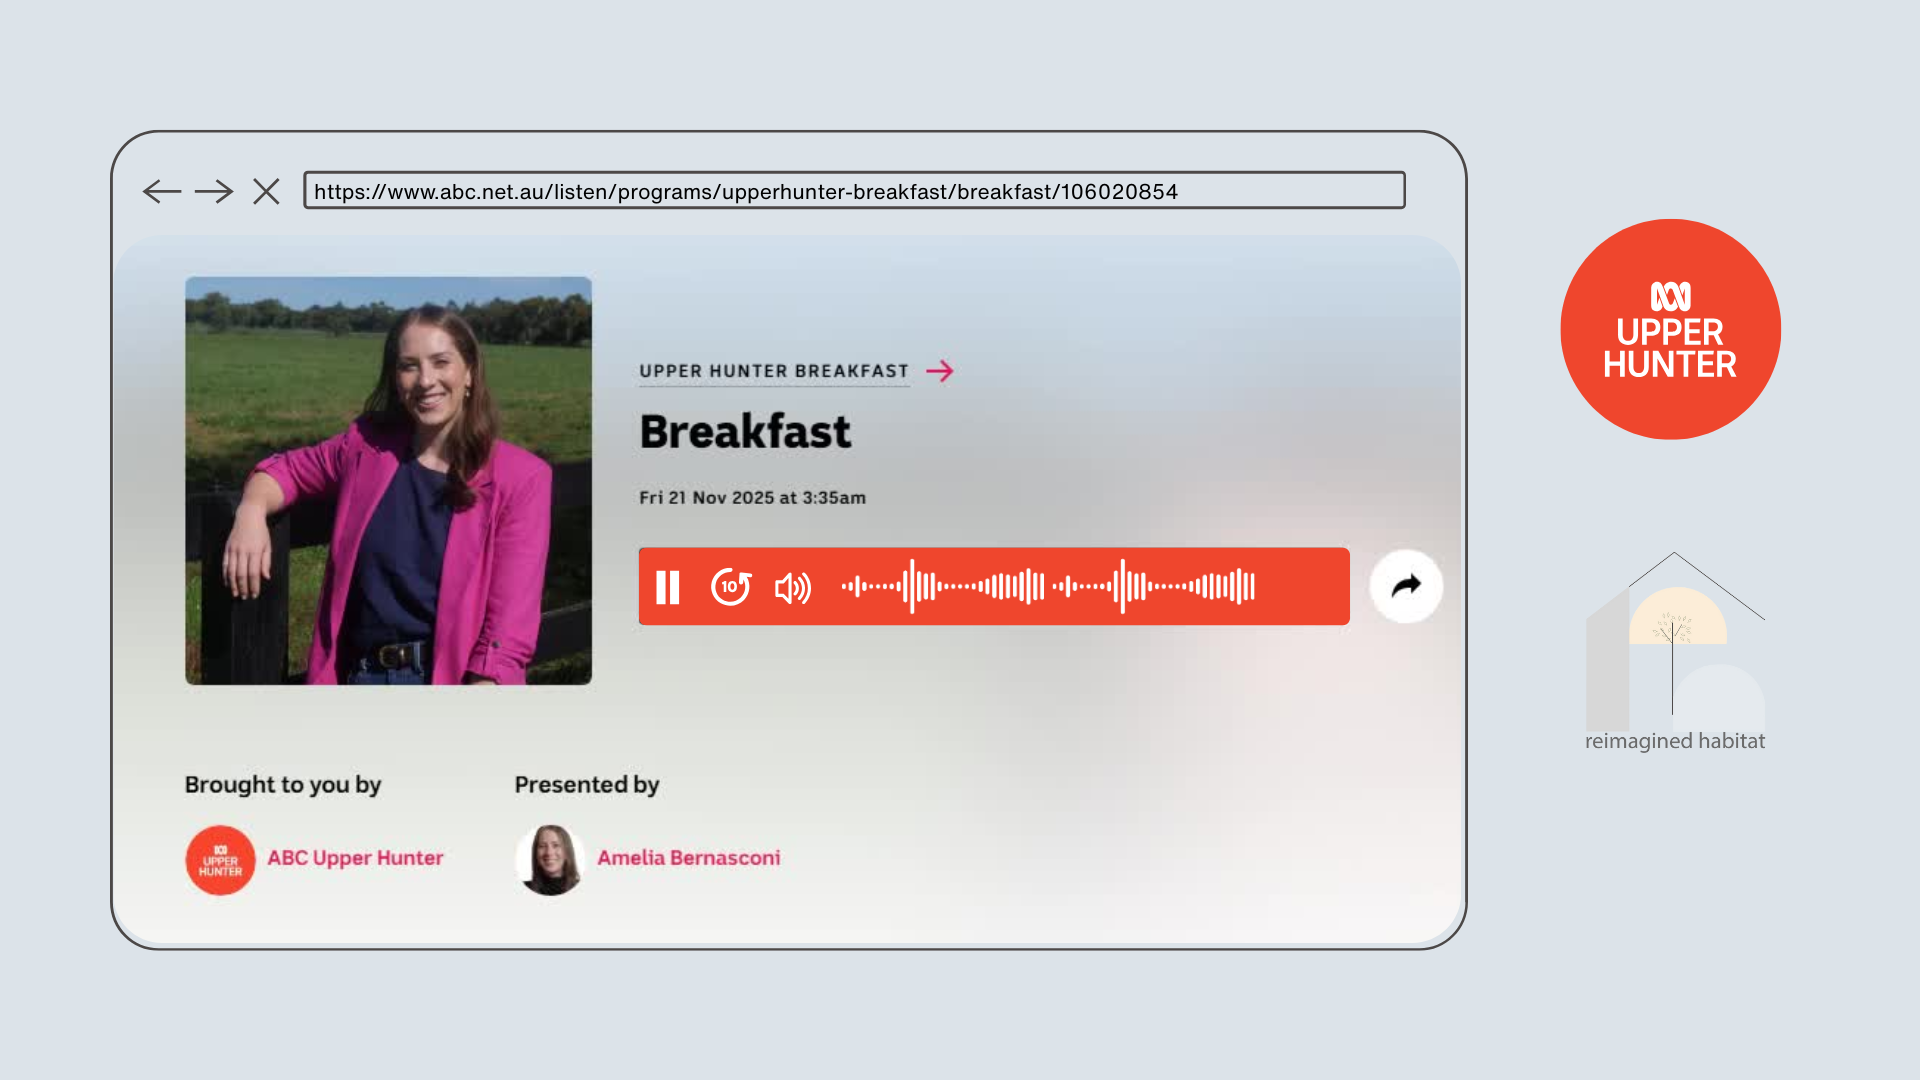Click the Breakfast episode title
The image size is (1920, 1080).
click(745, 432)
